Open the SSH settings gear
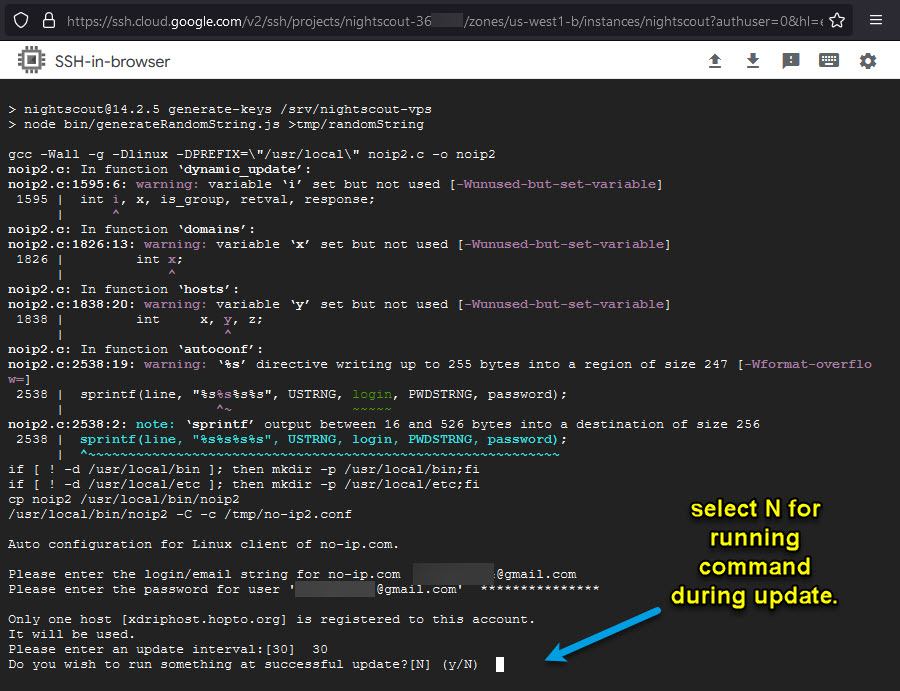Image resolution: width=900 pixels, height=691 pixels. 867,61
